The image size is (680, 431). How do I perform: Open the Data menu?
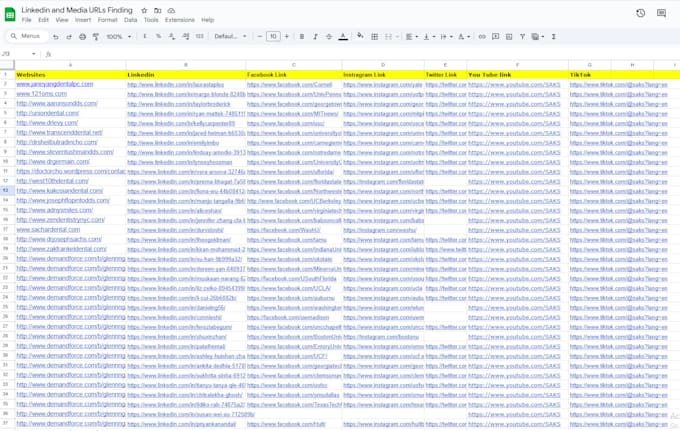pyautogui.click(x=131, y=20)
